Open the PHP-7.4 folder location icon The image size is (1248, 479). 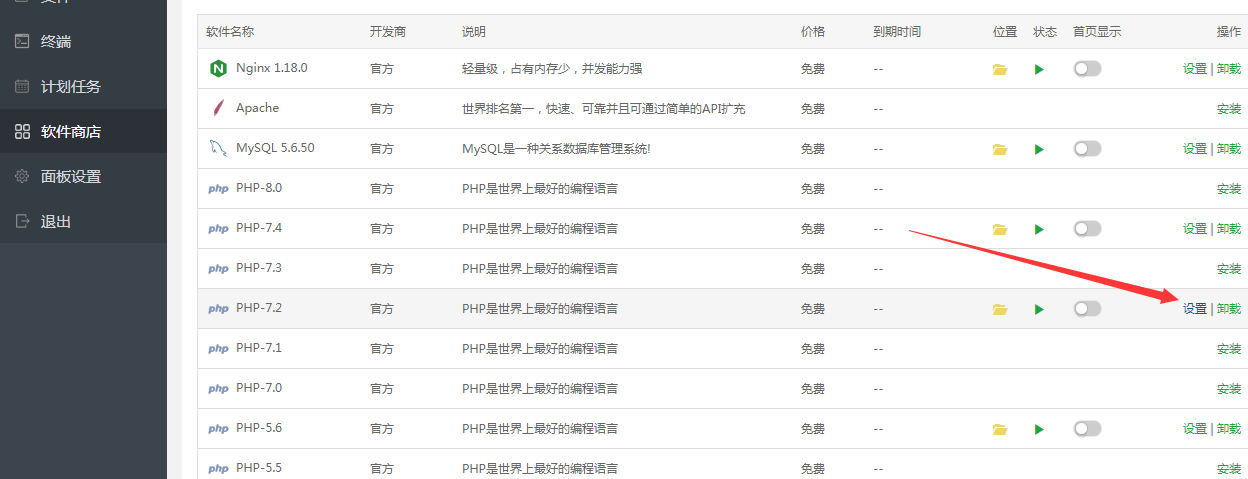(1000, 229)
